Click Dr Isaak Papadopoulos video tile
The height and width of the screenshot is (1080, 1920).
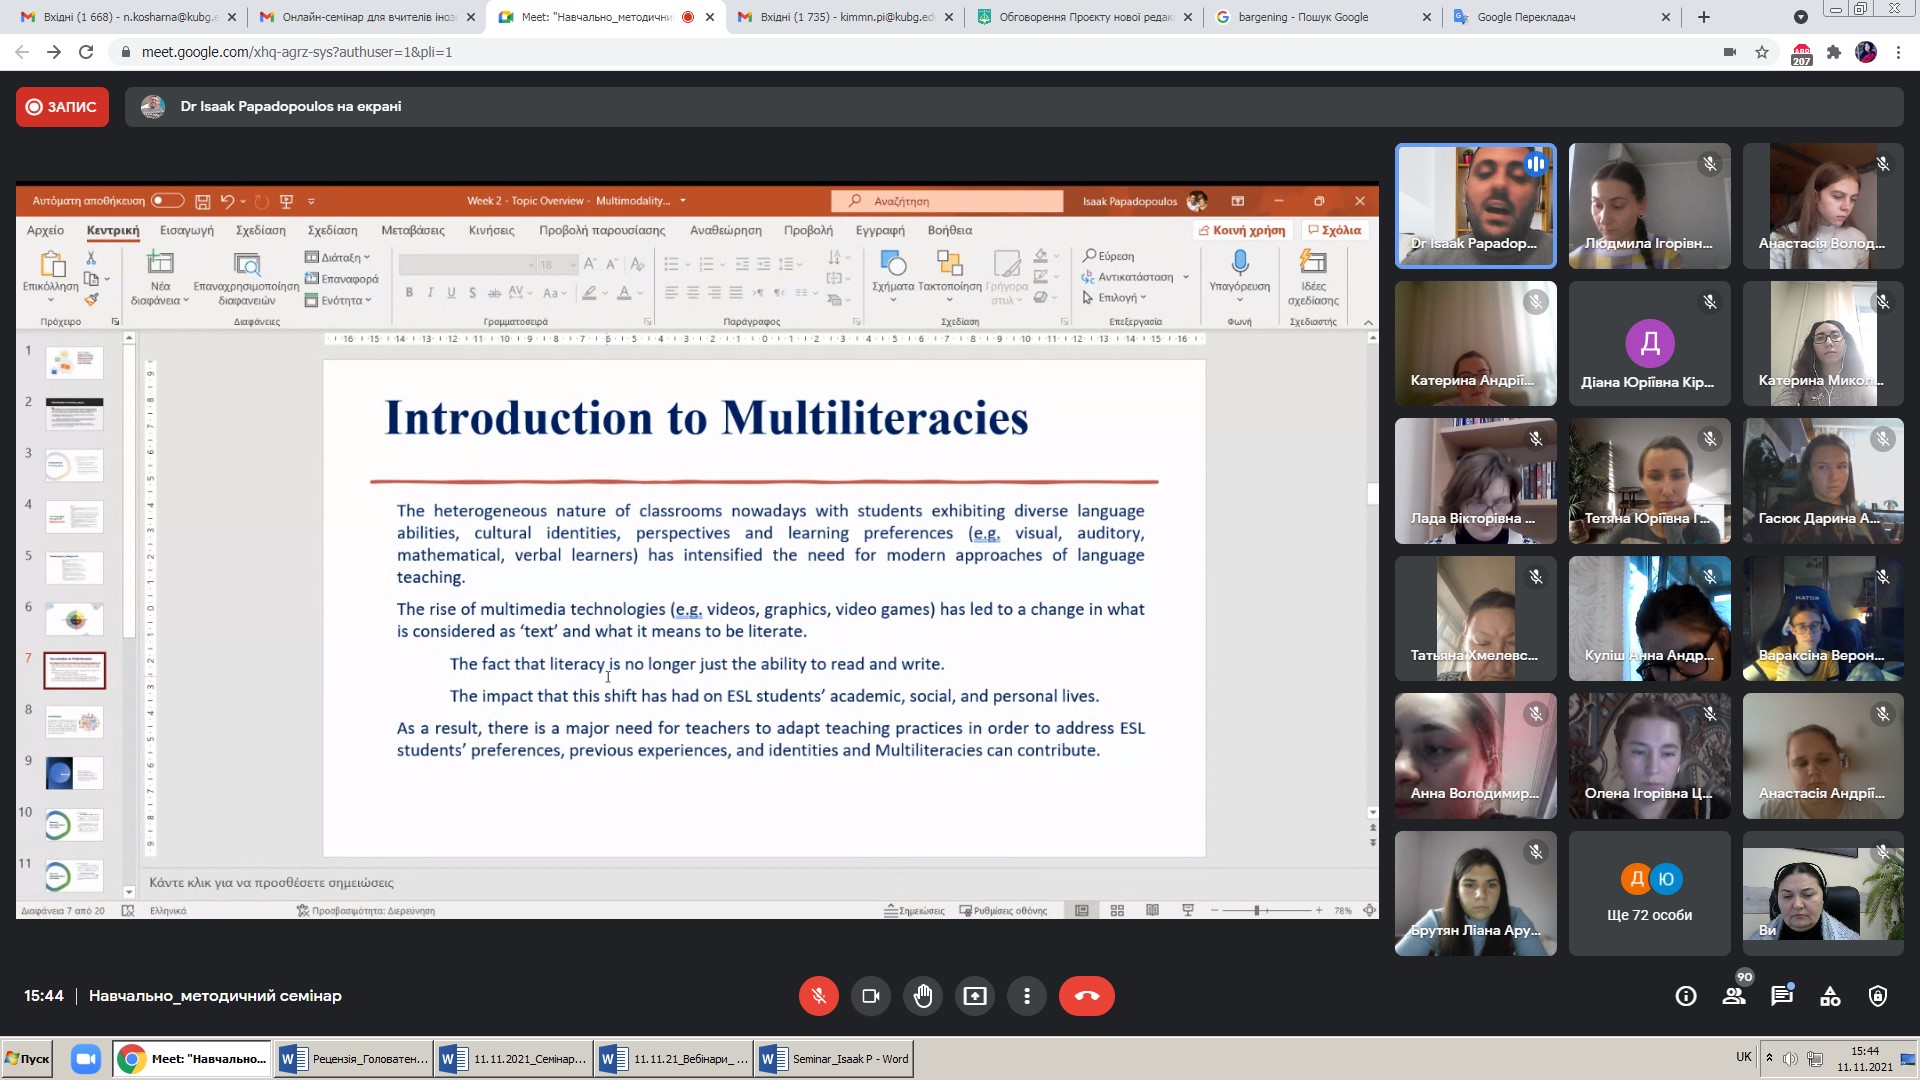pyautogui.click(x=1475, y=206)
